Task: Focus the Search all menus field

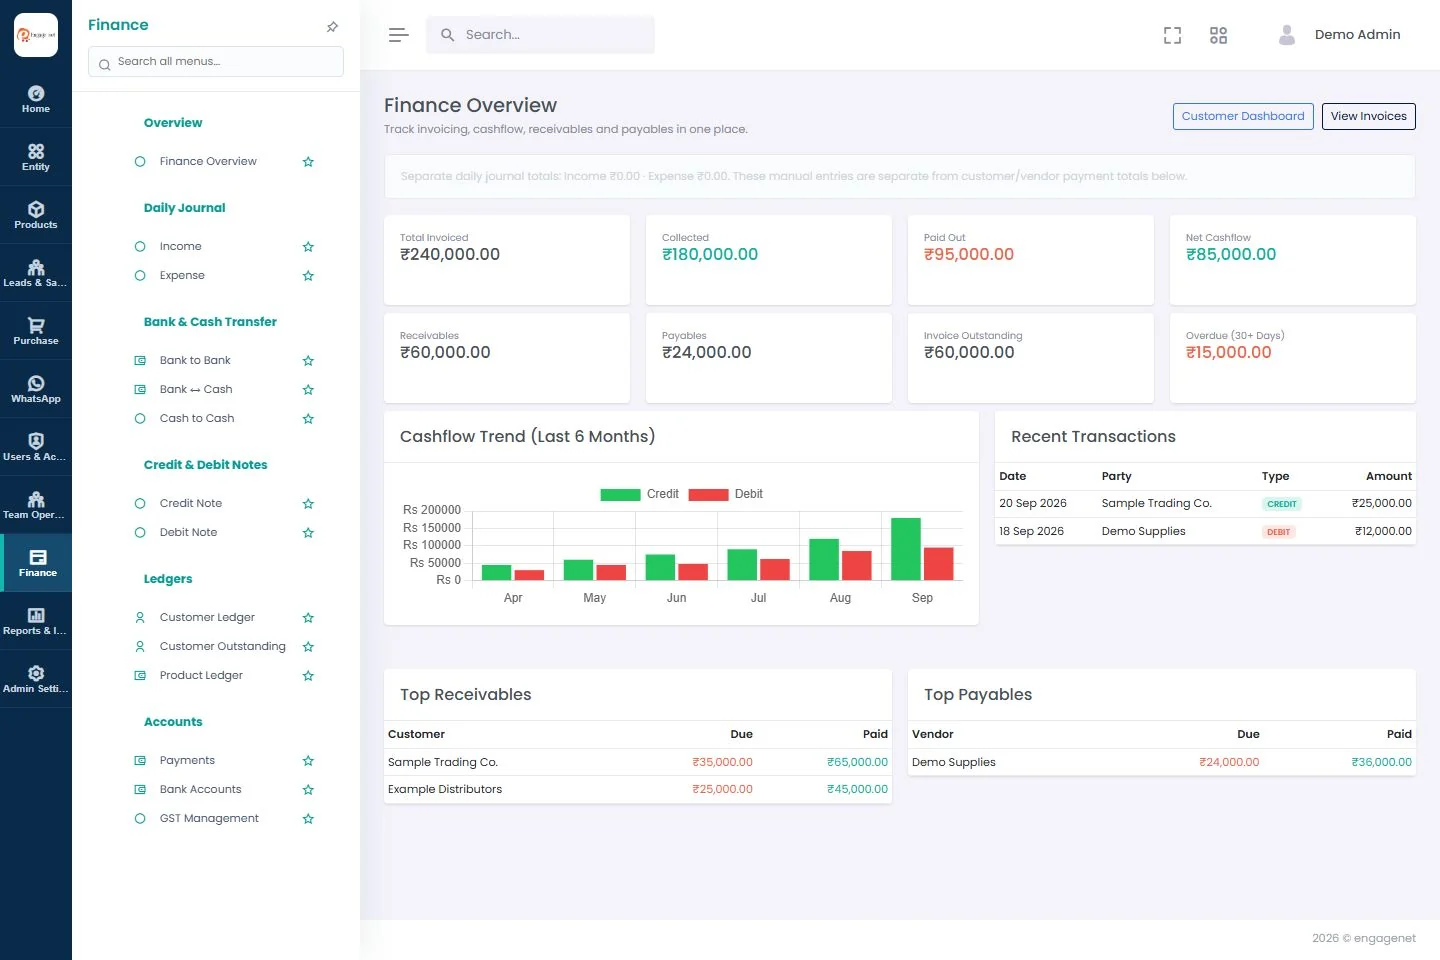Action: (216, 62)
